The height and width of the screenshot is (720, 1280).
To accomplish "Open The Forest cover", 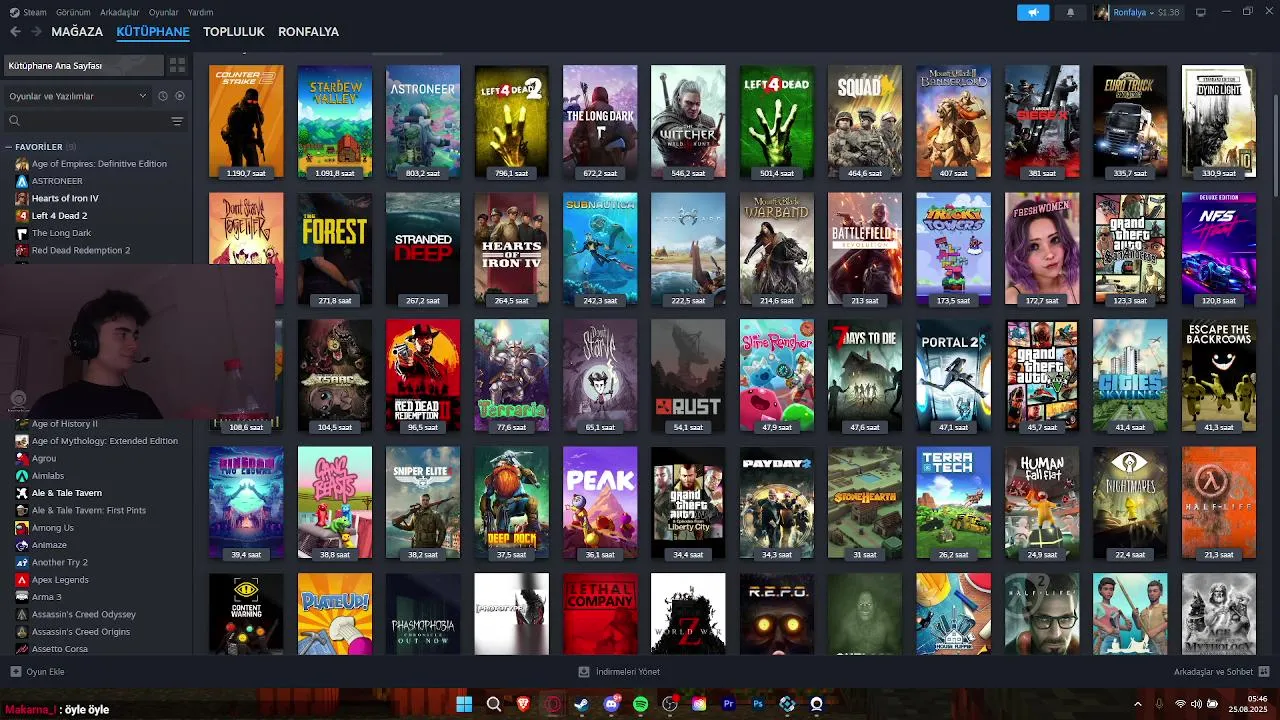I will click(x=335, y=249).
